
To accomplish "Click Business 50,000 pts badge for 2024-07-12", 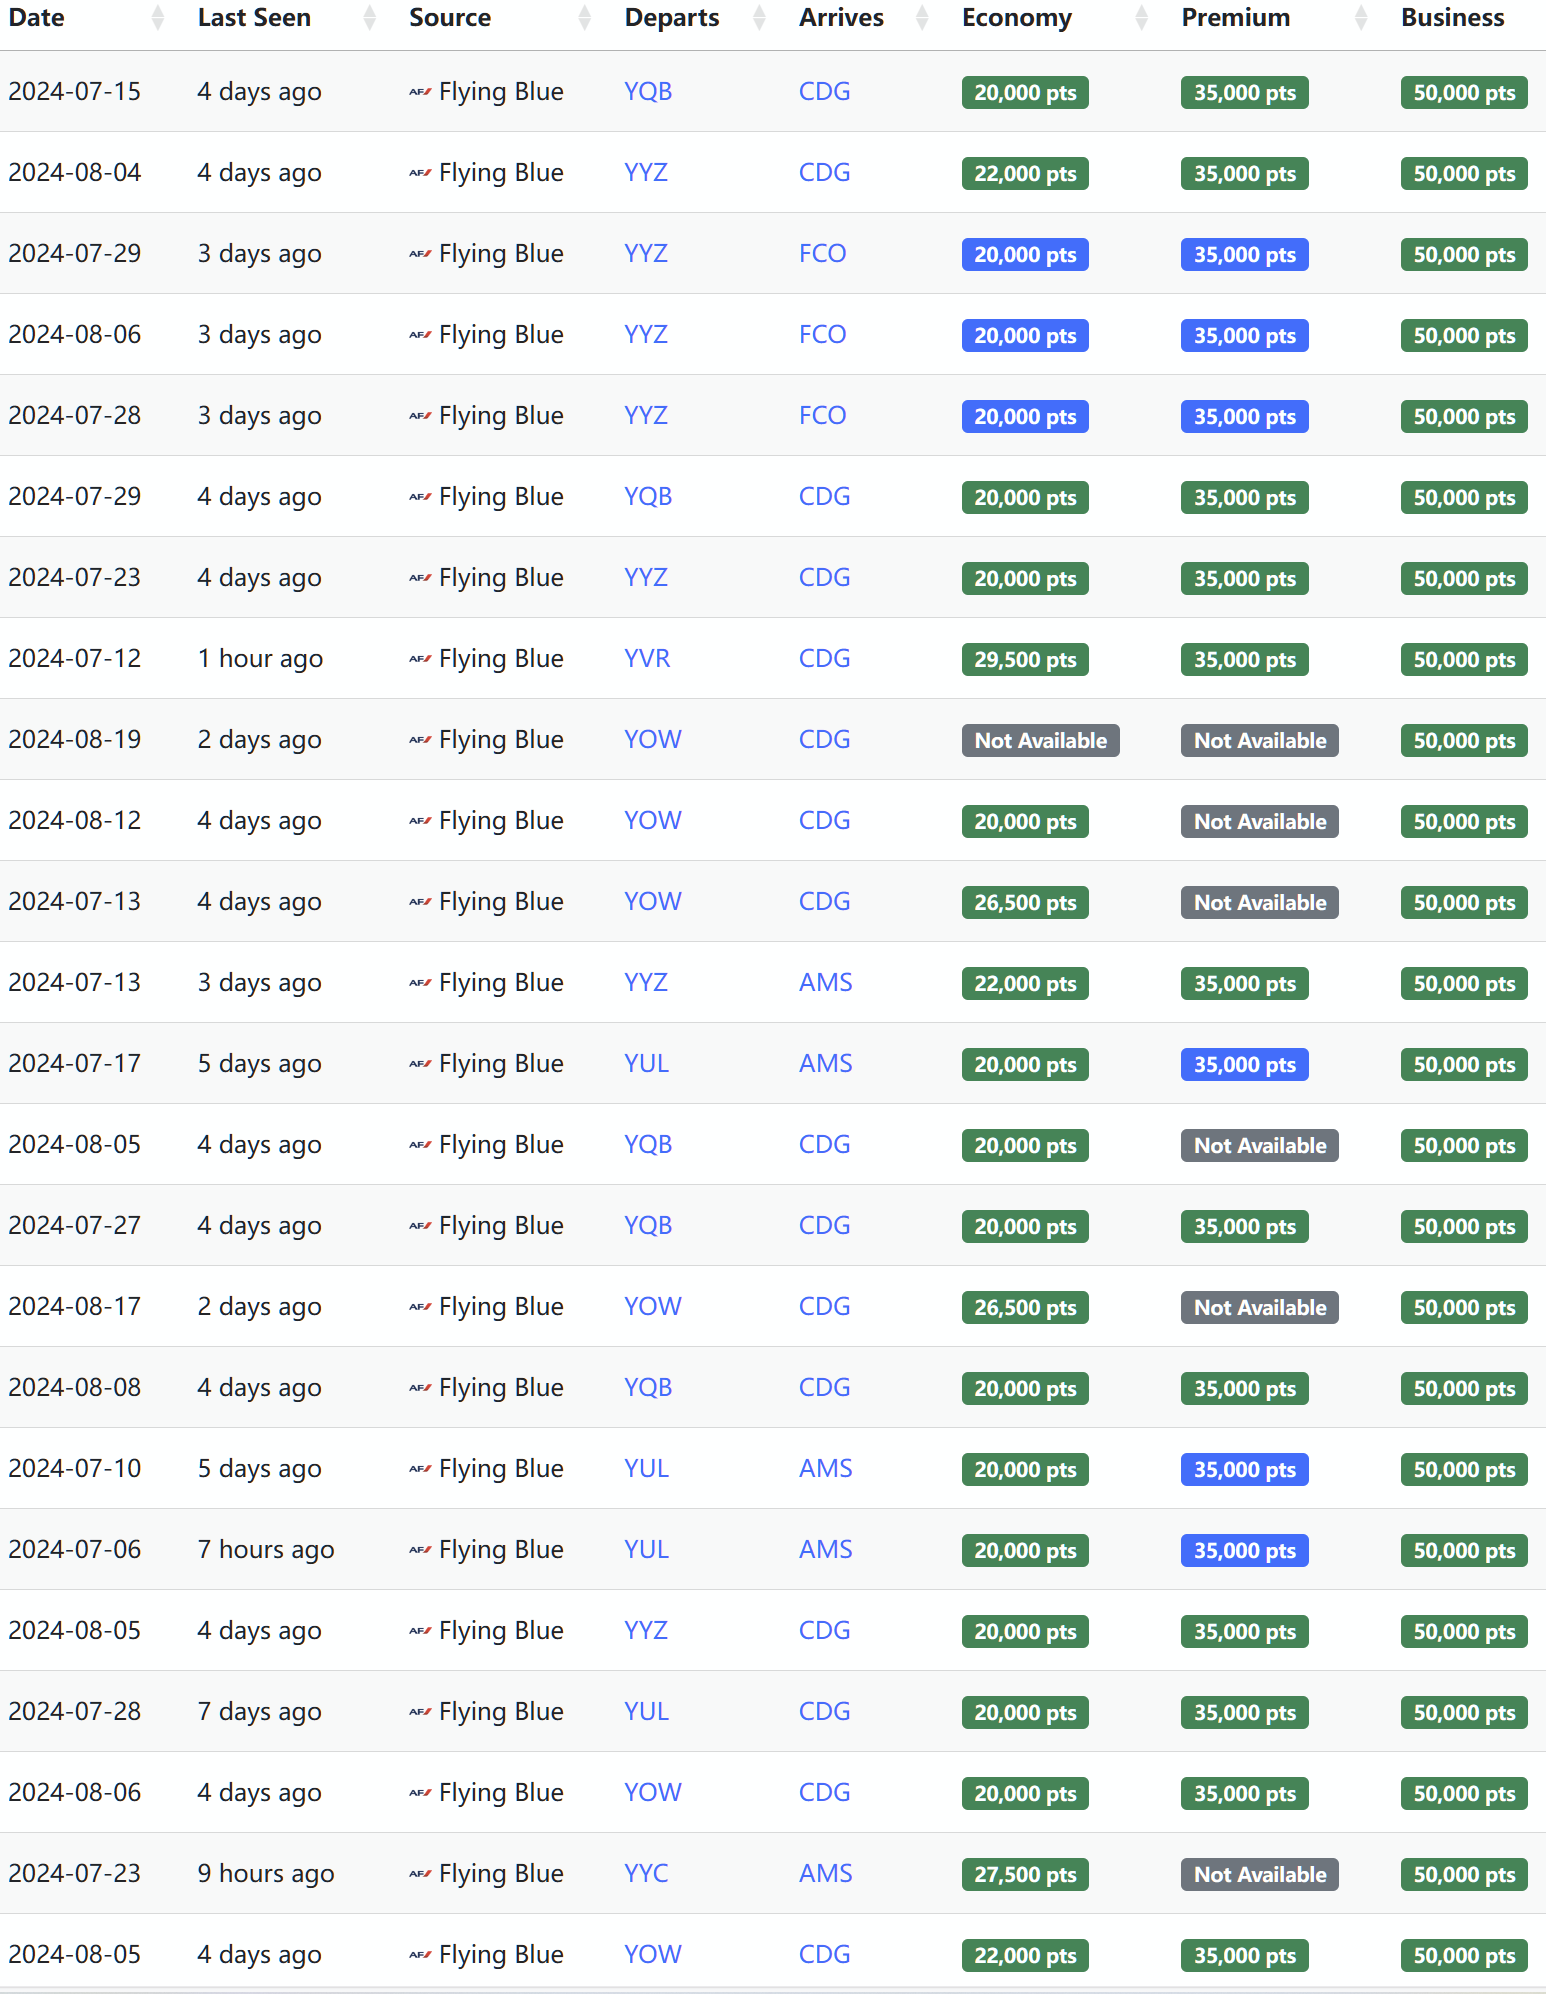I will [x=1463, y=660].
